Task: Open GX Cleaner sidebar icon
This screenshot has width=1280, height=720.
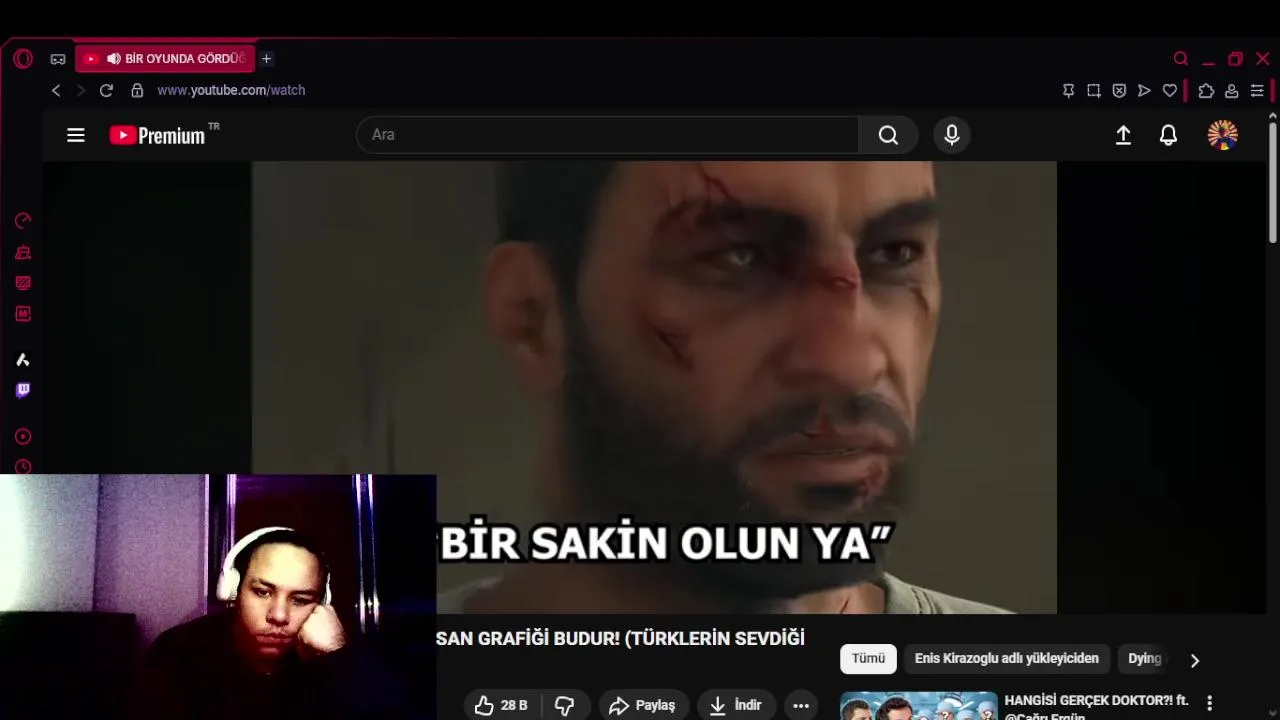Action: pyautogui.click(x=23, y=252)
